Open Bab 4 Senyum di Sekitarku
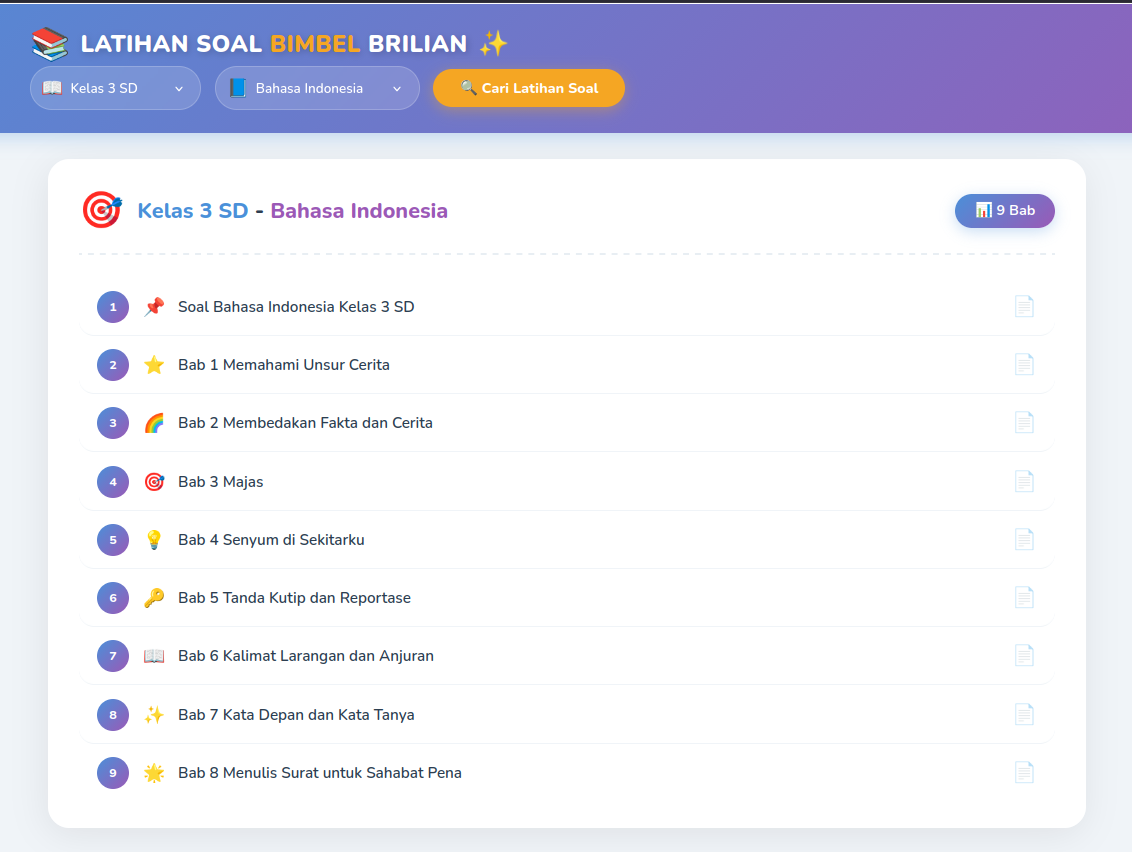 [x=567, y=539]
